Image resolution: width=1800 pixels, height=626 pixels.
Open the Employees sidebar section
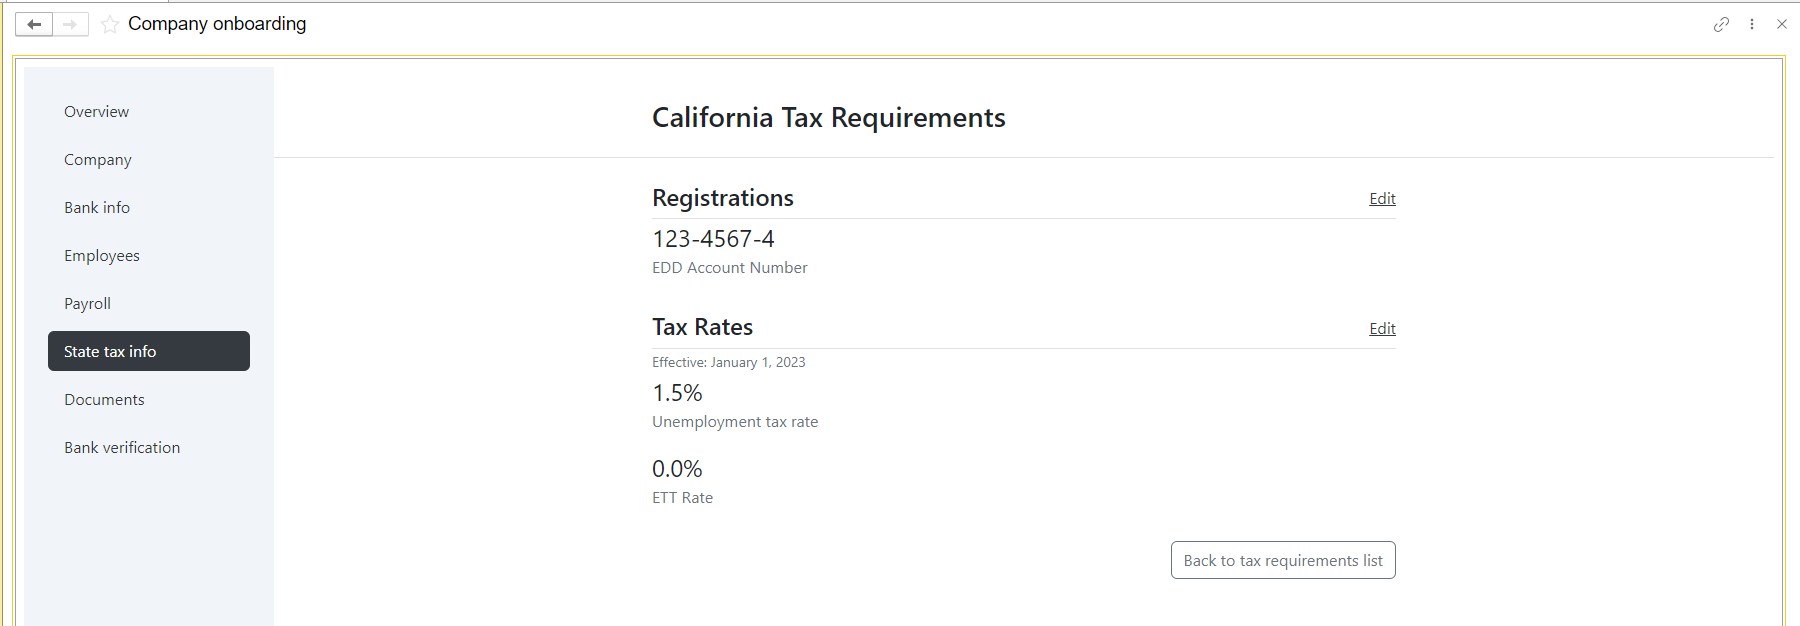coord(102,255)
